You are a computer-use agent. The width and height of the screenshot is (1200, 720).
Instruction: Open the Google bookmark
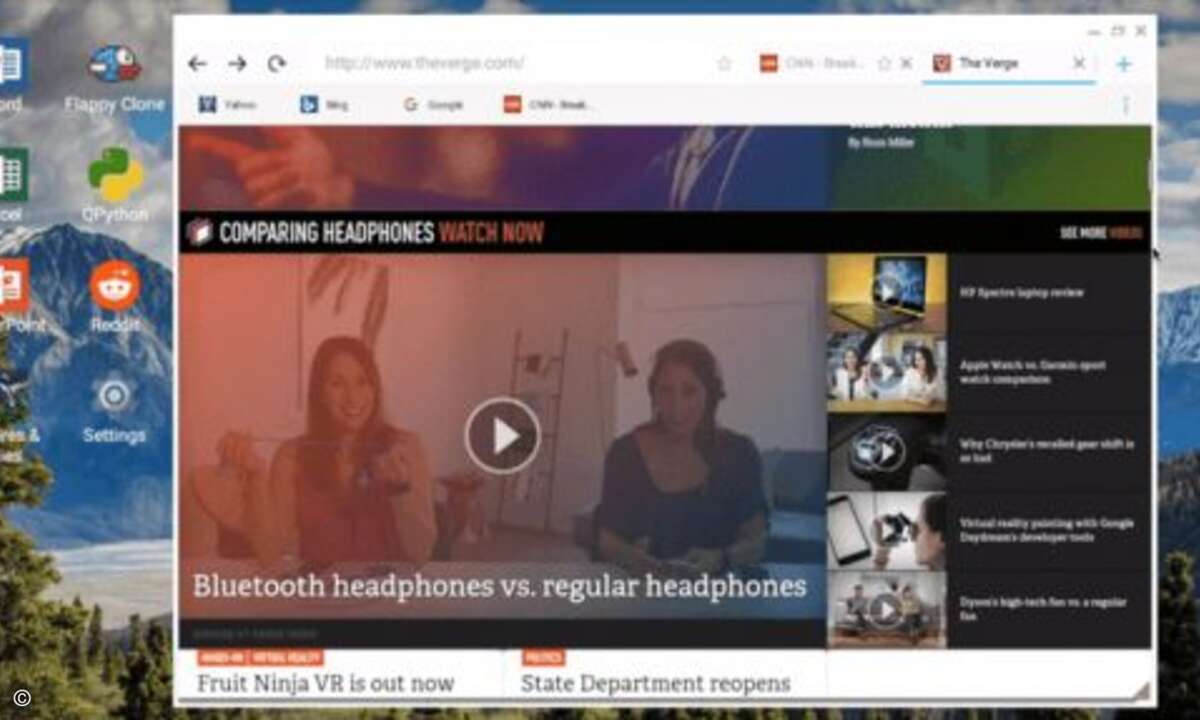[433, 104]
